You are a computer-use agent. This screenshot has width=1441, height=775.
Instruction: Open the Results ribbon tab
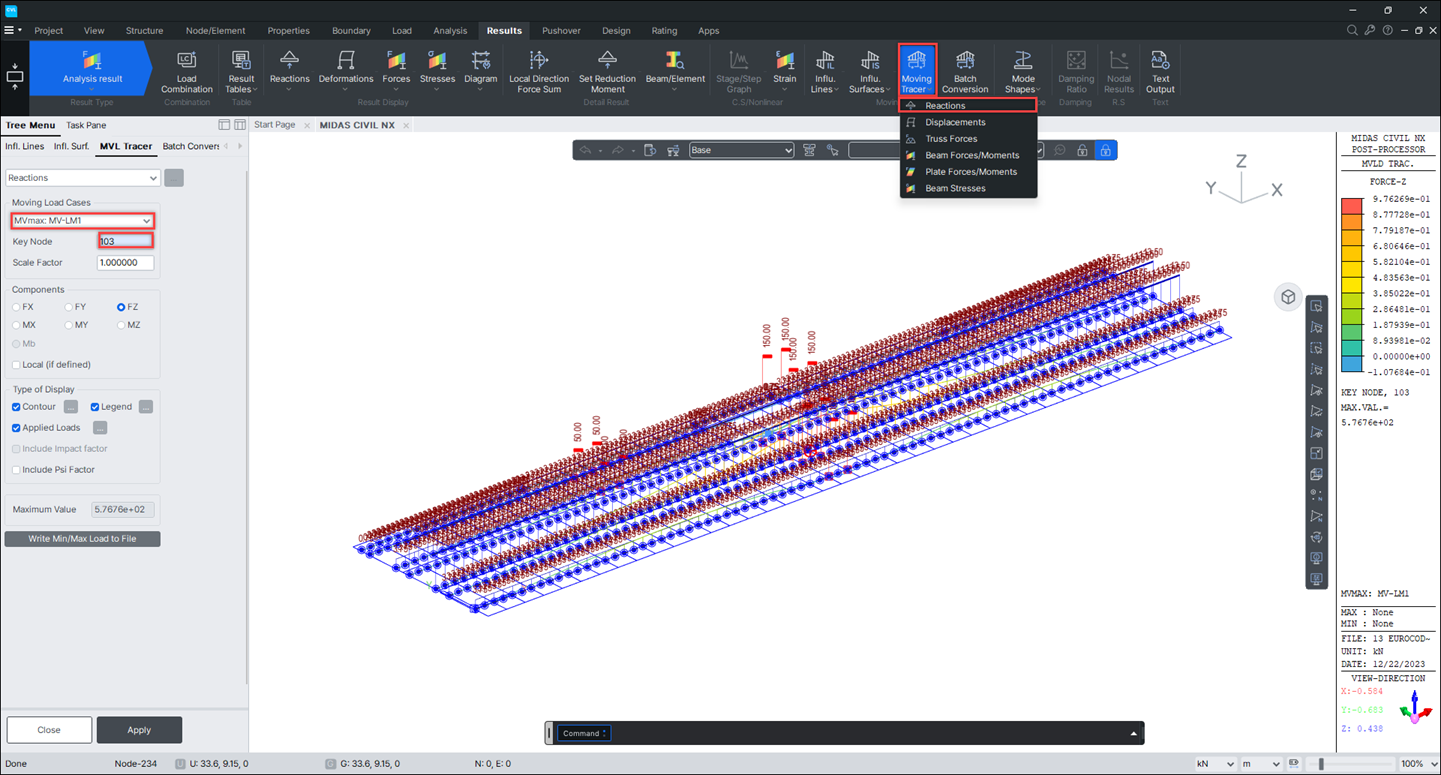[x=504, y=31]
